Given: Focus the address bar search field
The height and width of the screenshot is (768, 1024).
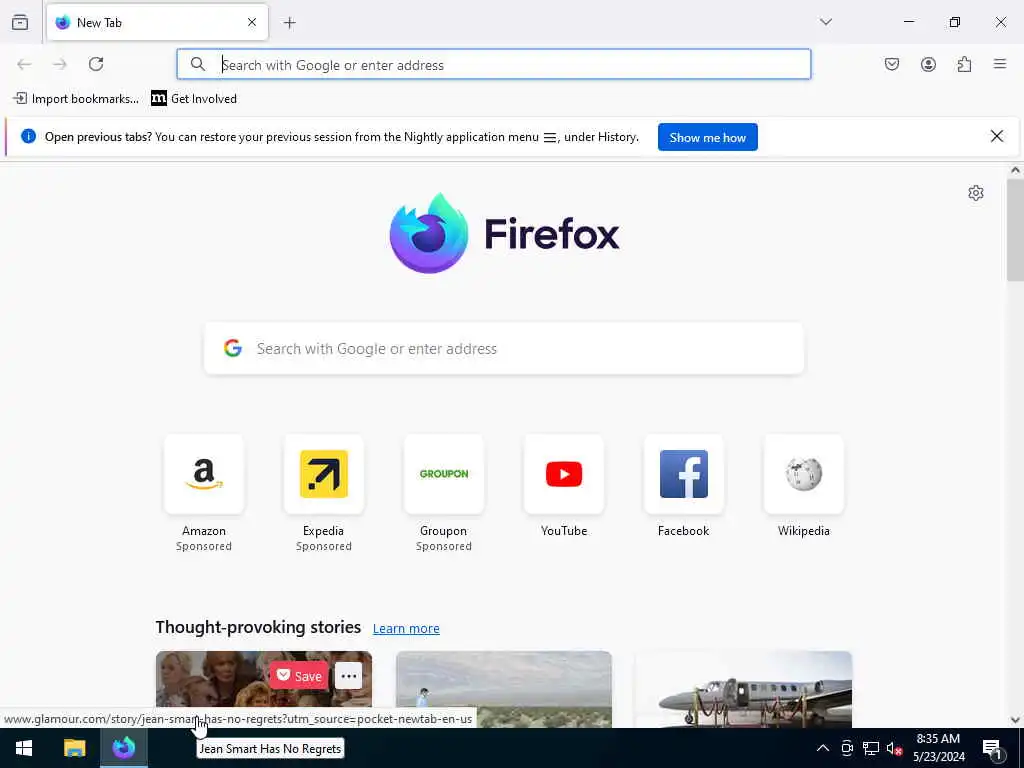Looking at the screenshot, I should 494,64.
